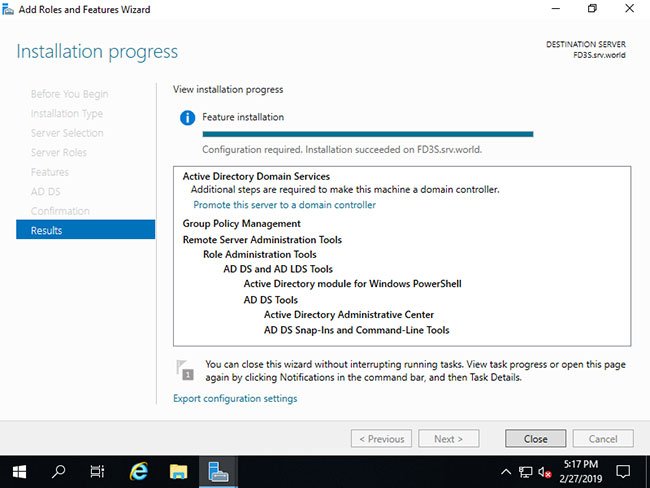Open taskbar Search magnifier
The width and height of the screenshot is (650, 488).
tap(58, 472)
